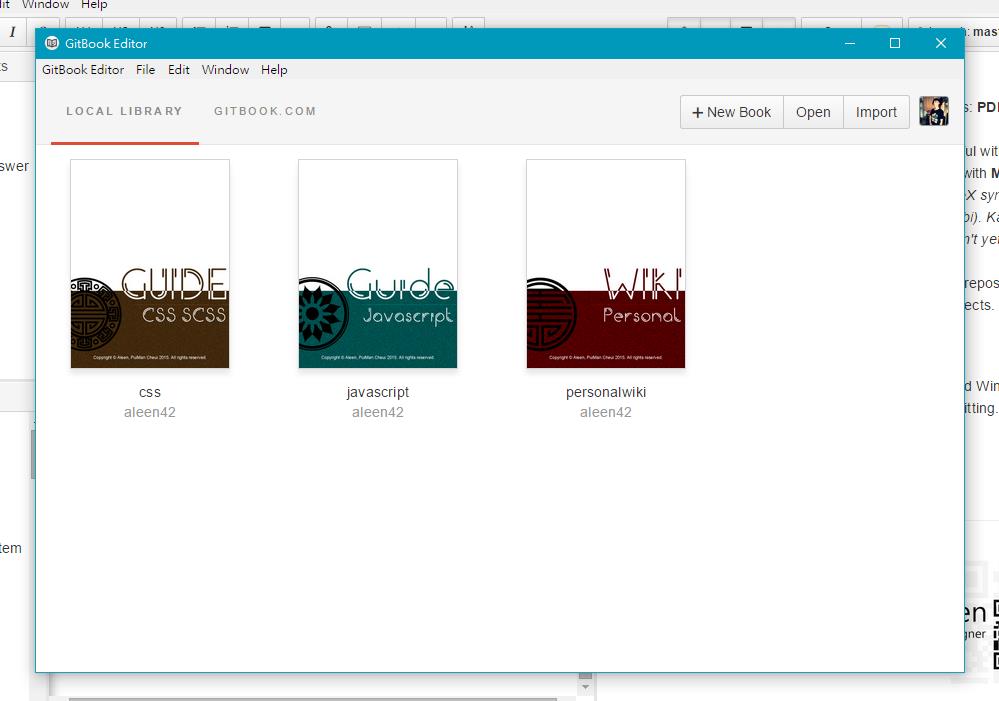Open the Personal Wiki book cover
The height and width of the screenshot is (701, 999).
pos(606,264)
